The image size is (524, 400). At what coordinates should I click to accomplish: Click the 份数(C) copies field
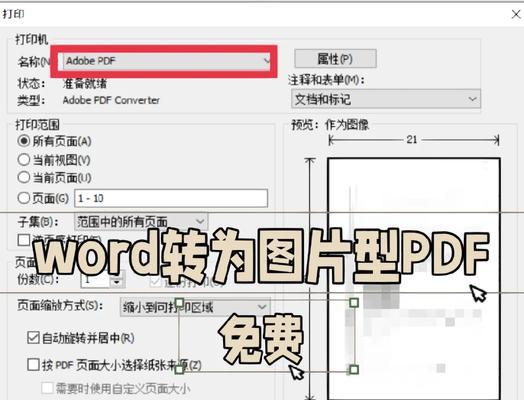pos(96,279)
